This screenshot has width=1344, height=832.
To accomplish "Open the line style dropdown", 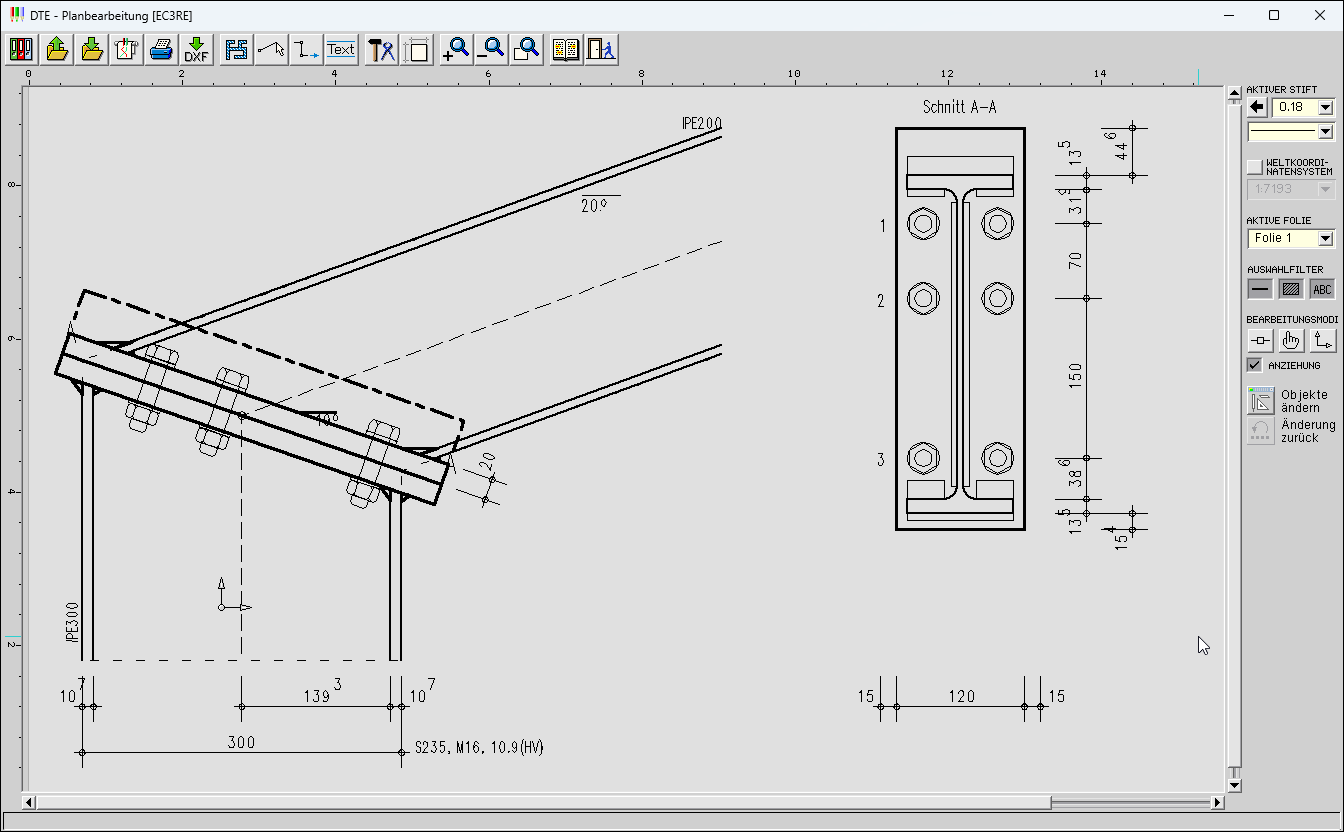I will pos(1326,132).
